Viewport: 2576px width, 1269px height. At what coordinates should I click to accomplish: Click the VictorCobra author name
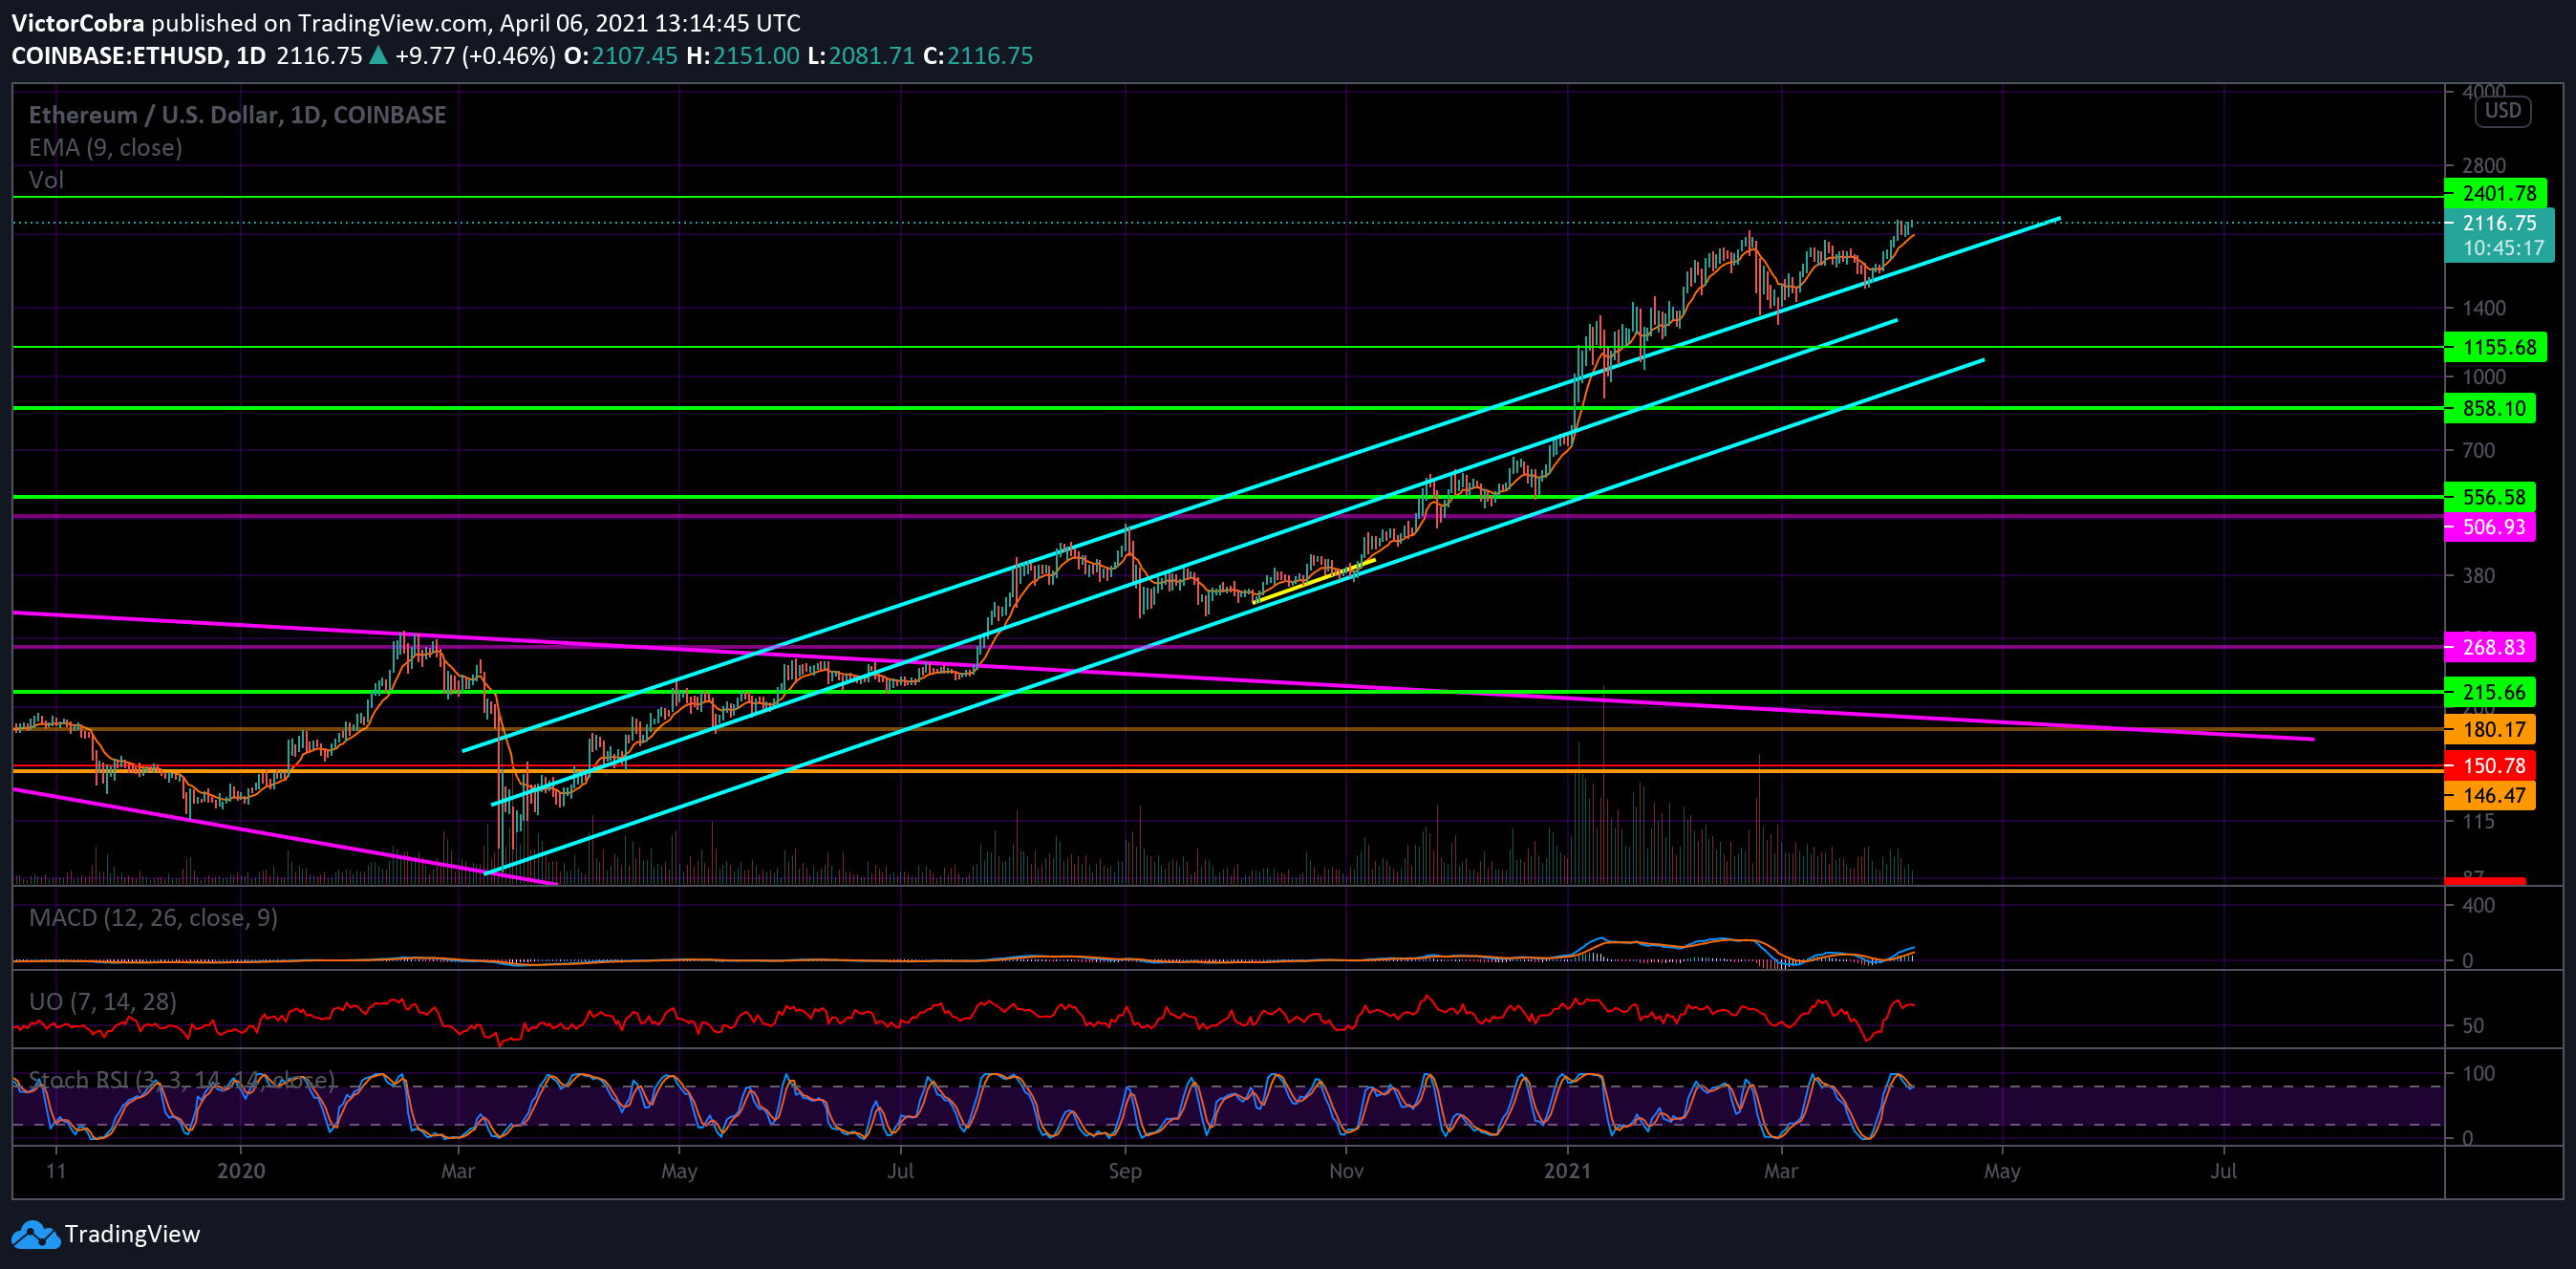pos(78,23)
